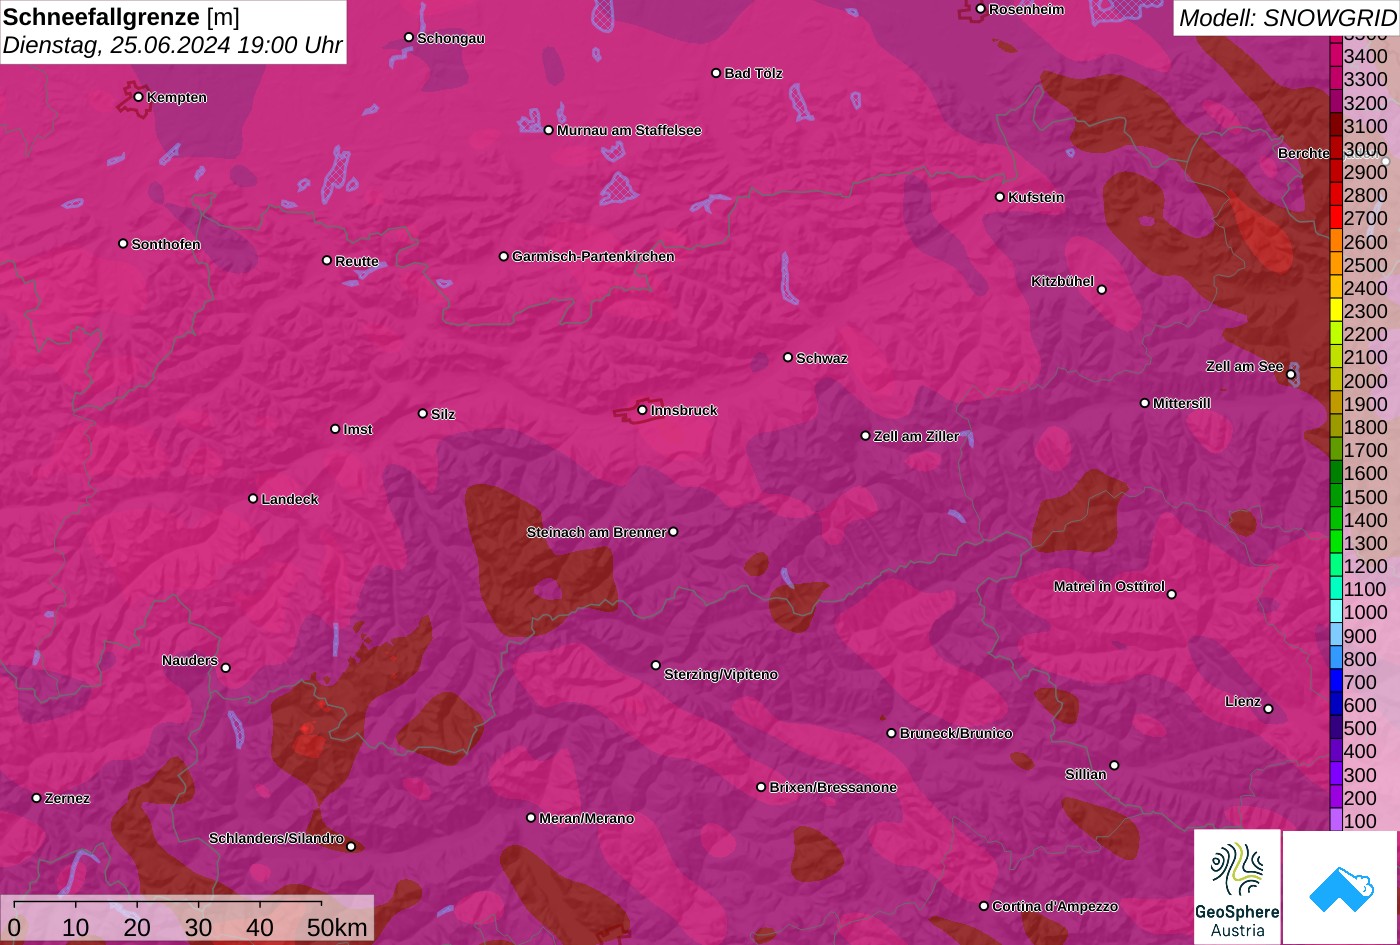Click the Bad Tölz location marker

[716, 73]
